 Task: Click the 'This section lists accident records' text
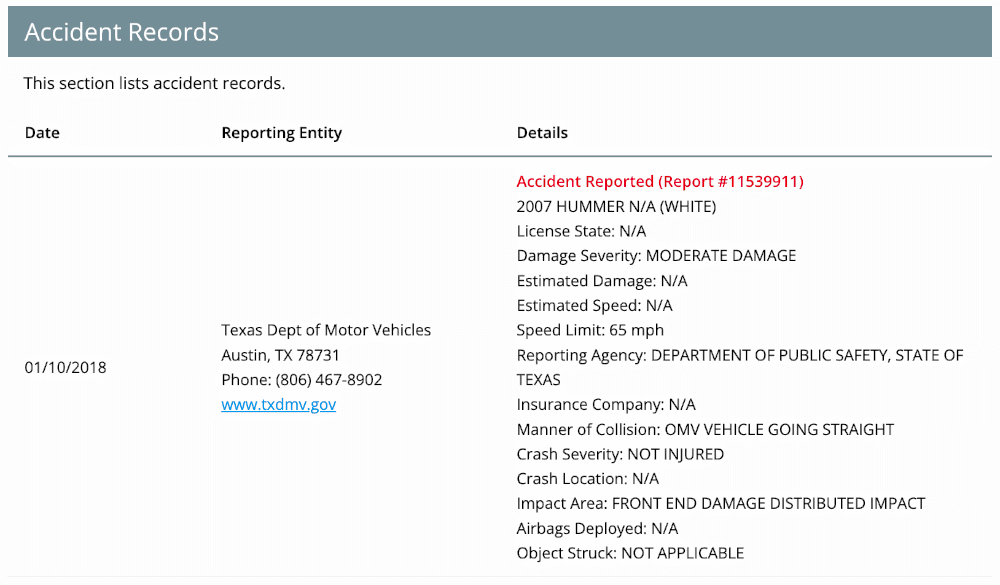[154, 84]
